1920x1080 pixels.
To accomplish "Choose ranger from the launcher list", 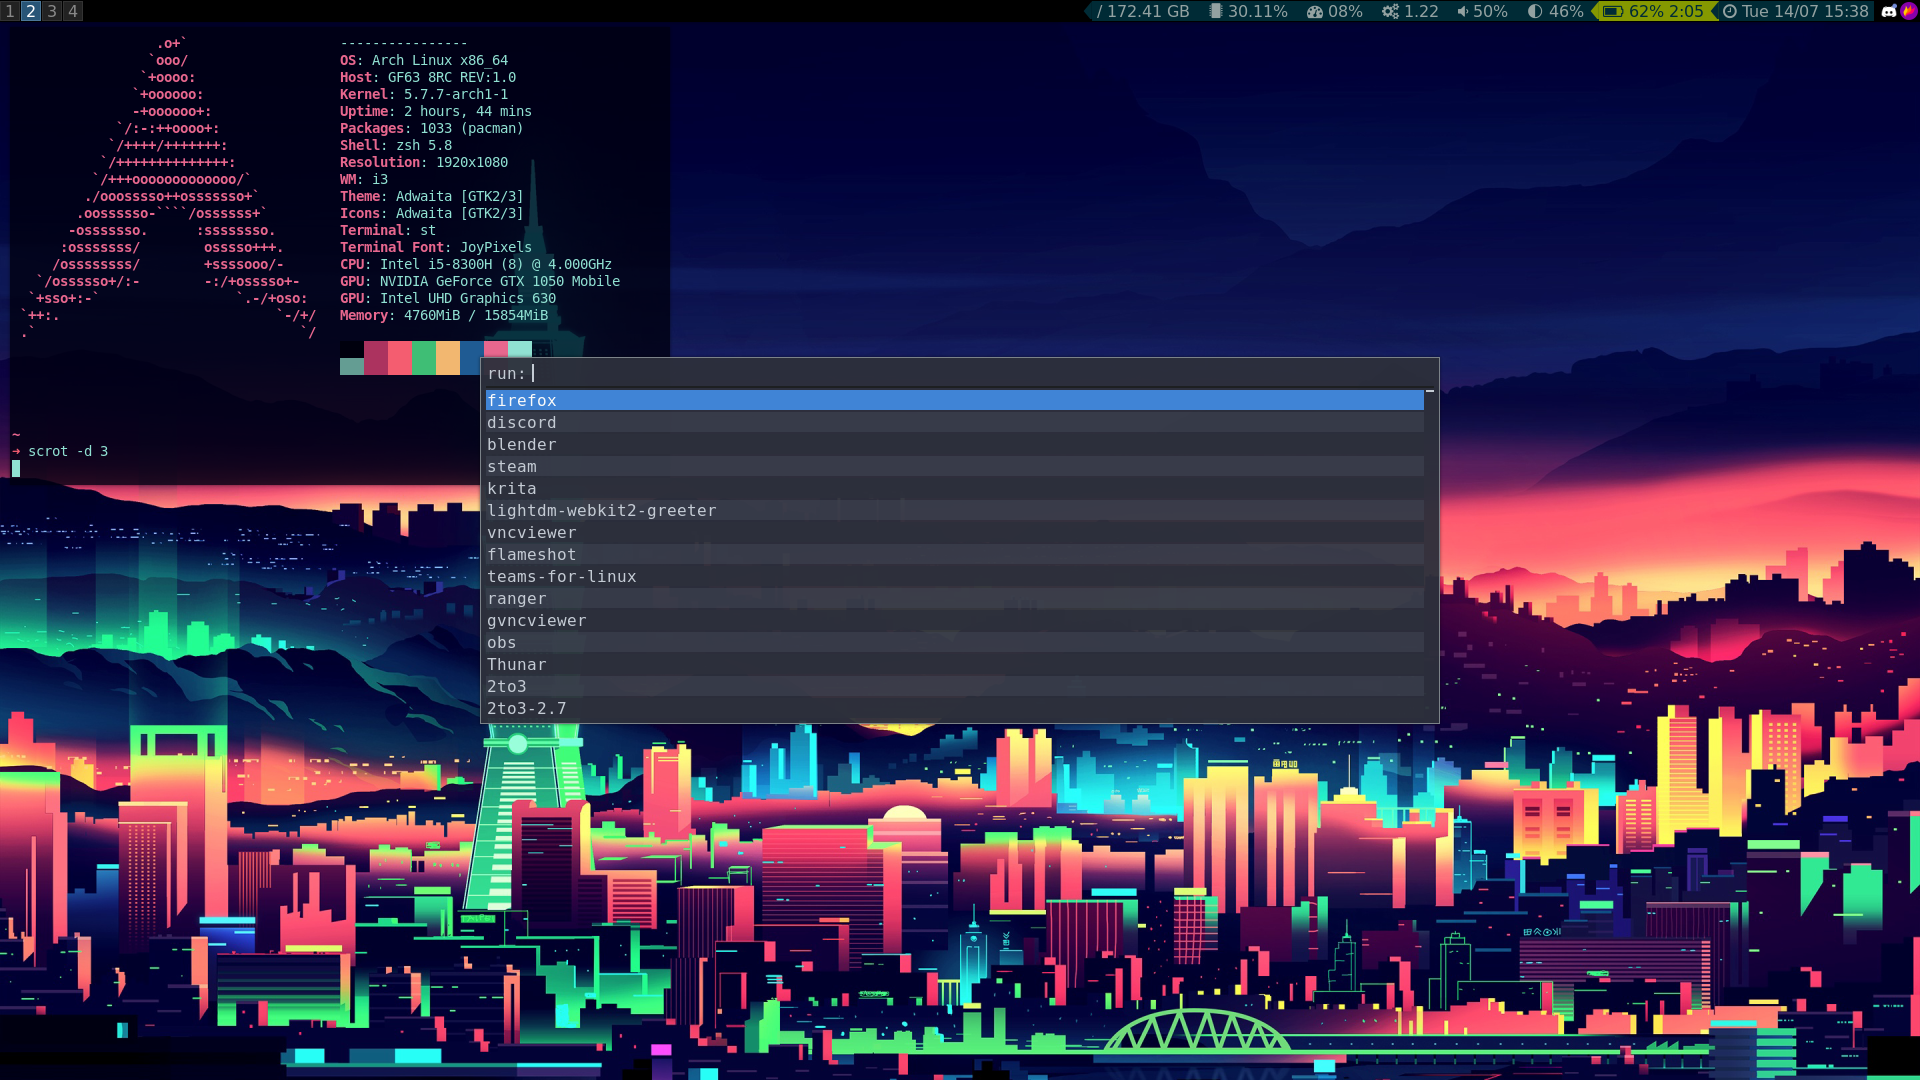I will point(954,598).
